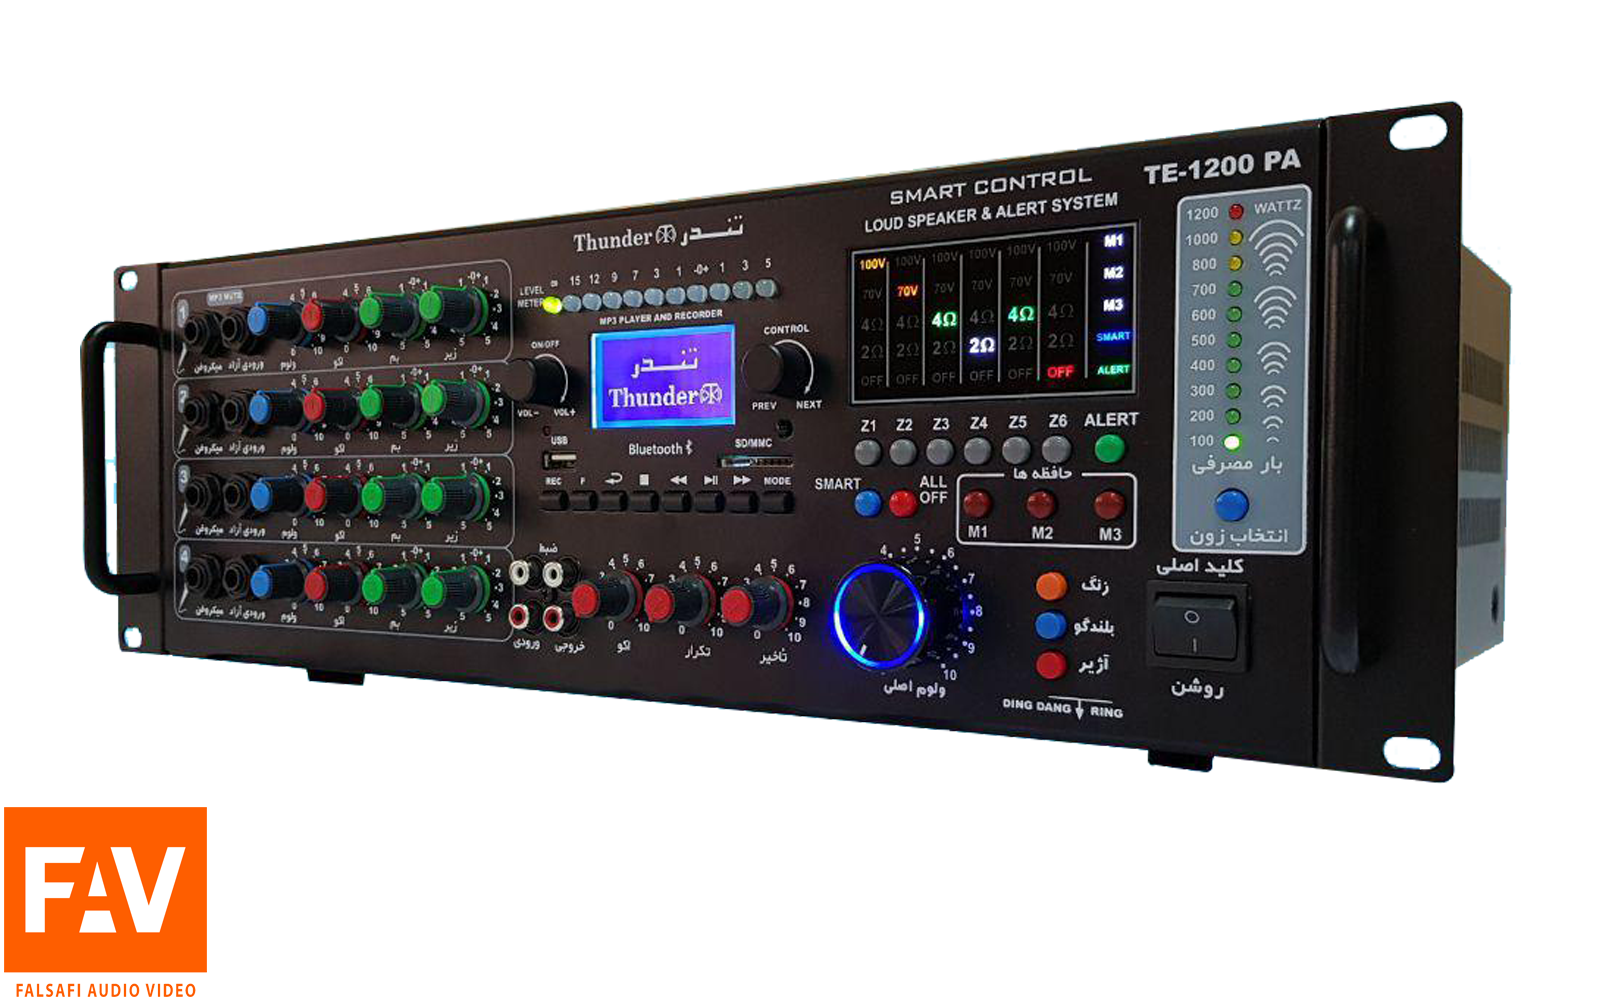Click the Thunder brand logo above the level meter
This screenshot has height=1000, width=1600.
point(657,236)
